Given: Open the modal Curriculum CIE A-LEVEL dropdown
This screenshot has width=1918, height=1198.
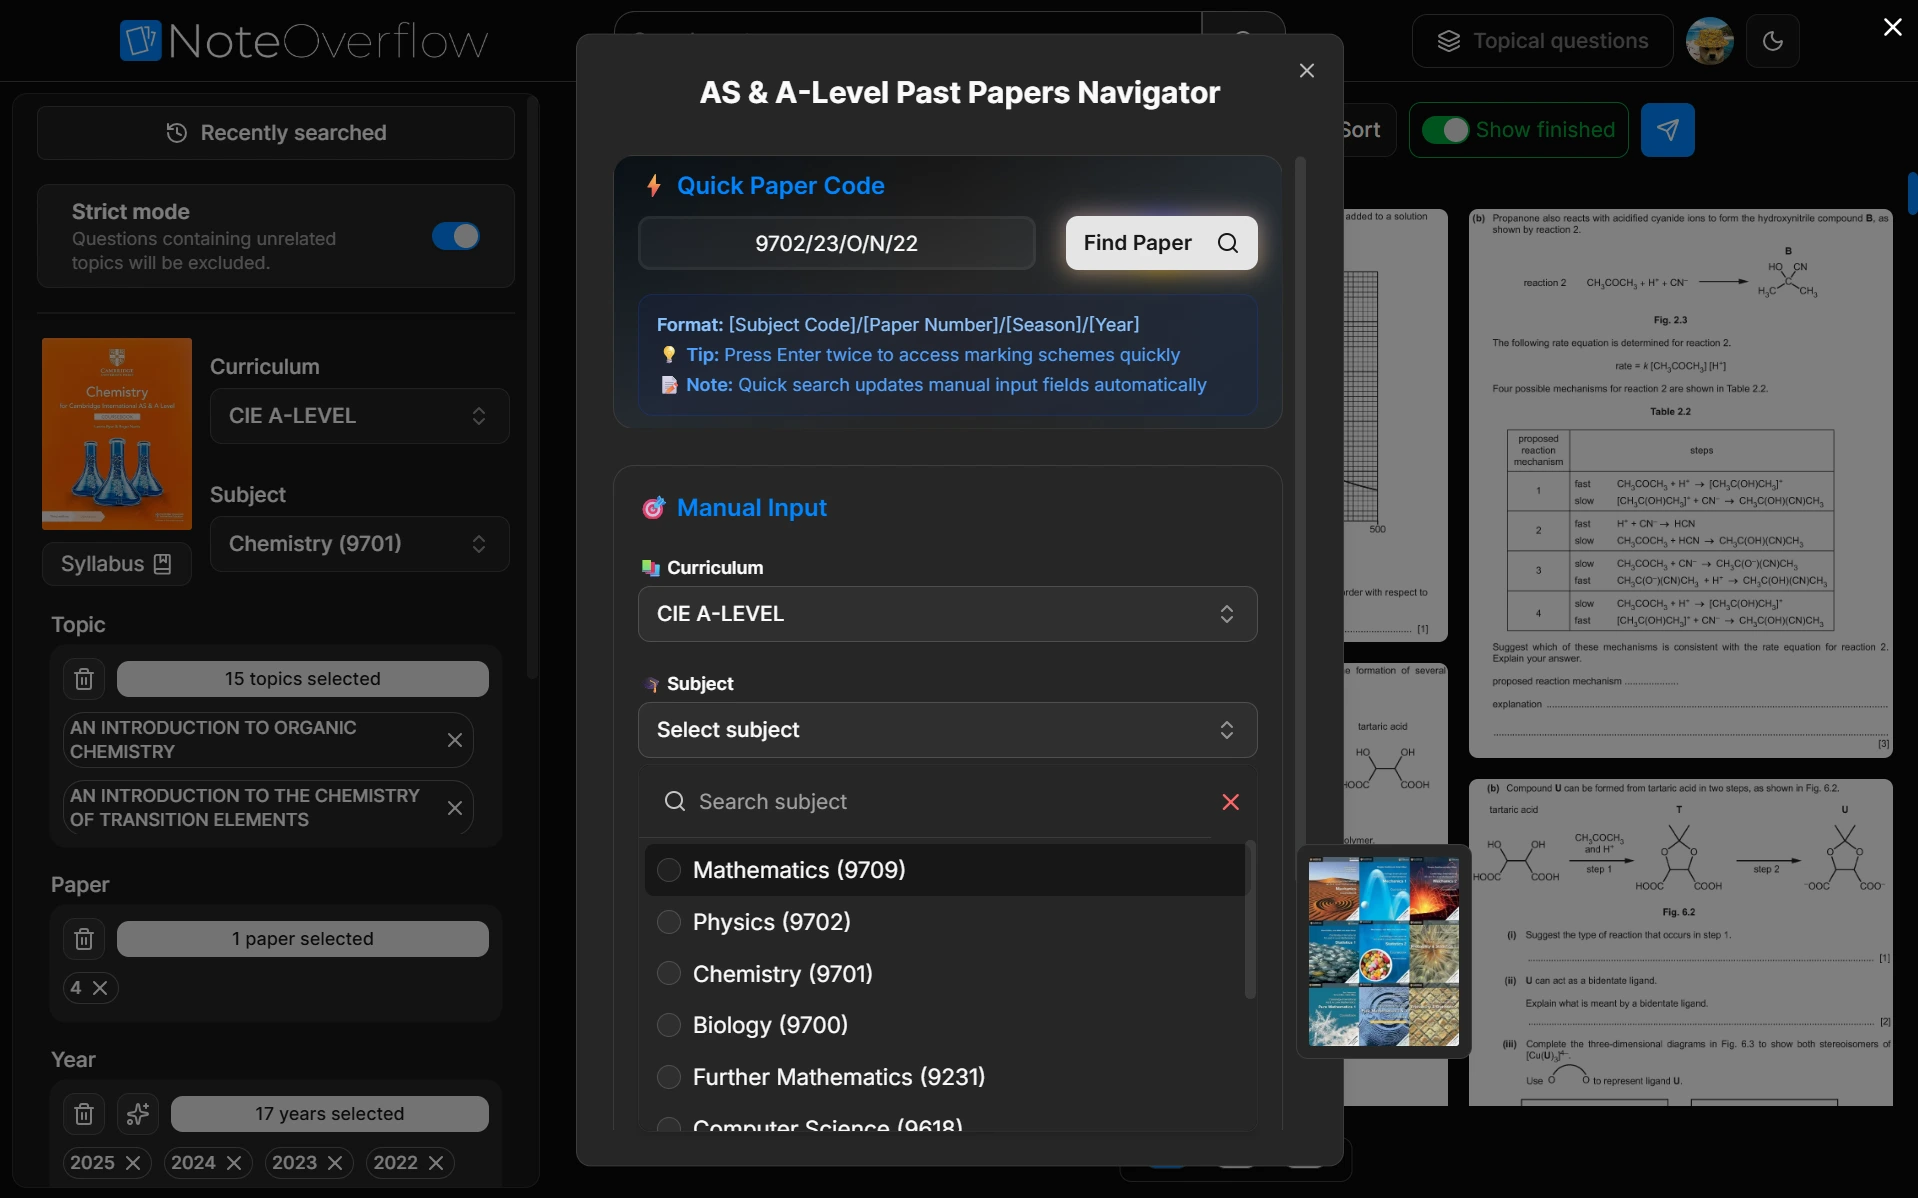Looking at the screenshot, I should pyautogui.click(x=947, y=614).
